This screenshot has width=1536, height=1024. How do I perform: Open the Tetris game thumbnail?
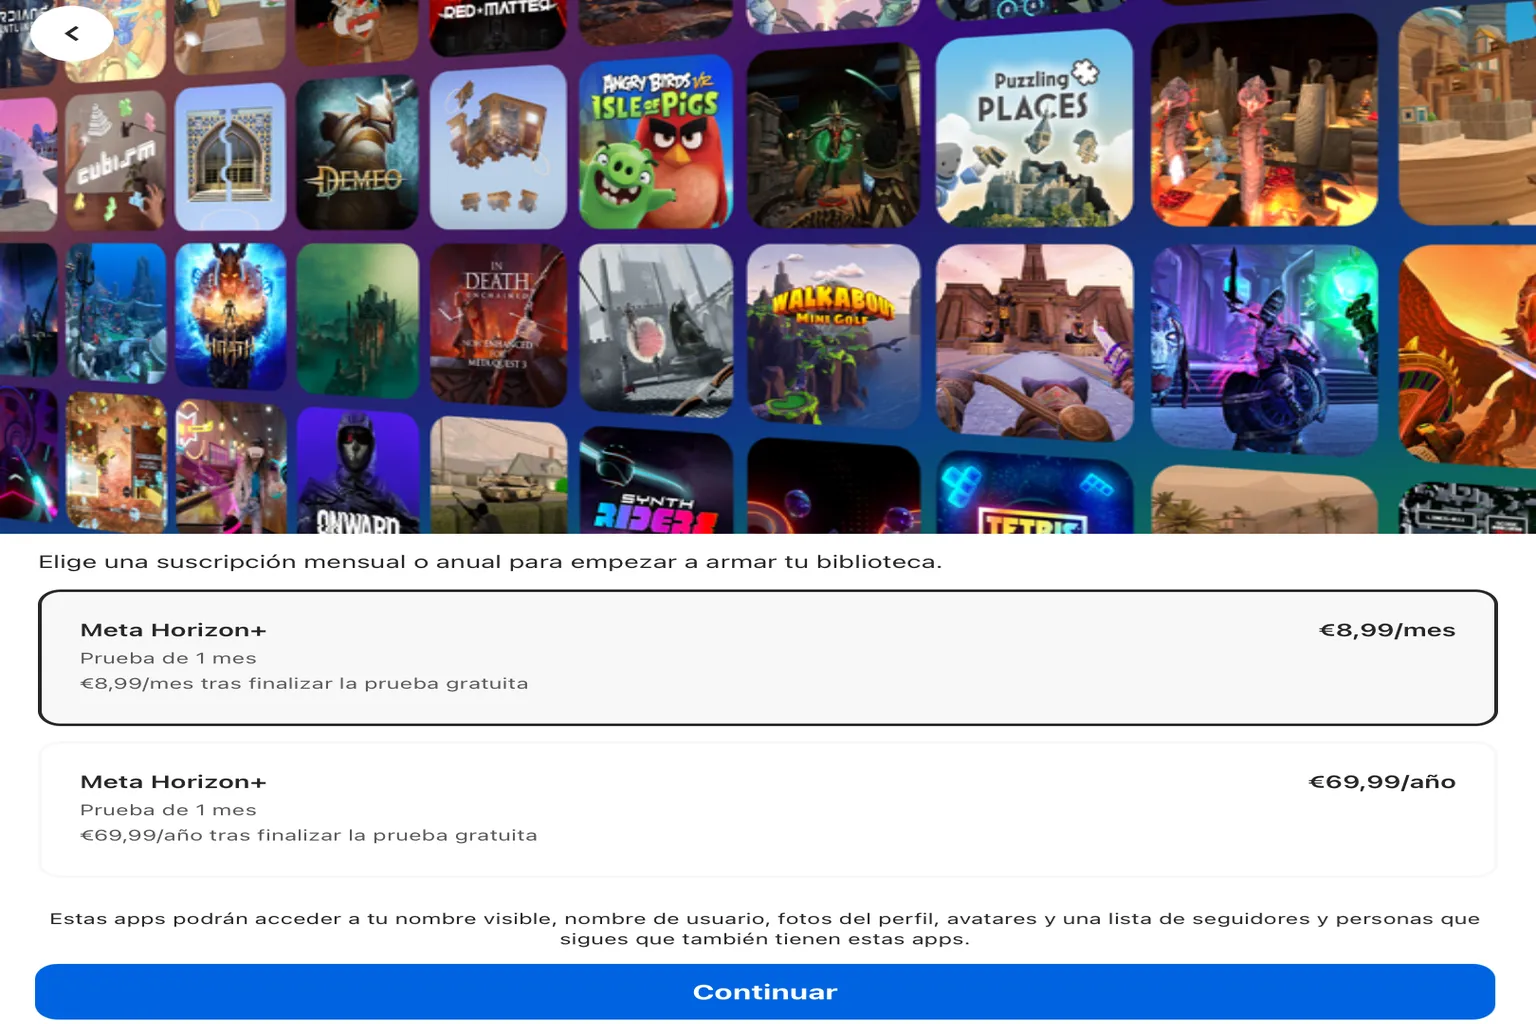pos(1034,493)
